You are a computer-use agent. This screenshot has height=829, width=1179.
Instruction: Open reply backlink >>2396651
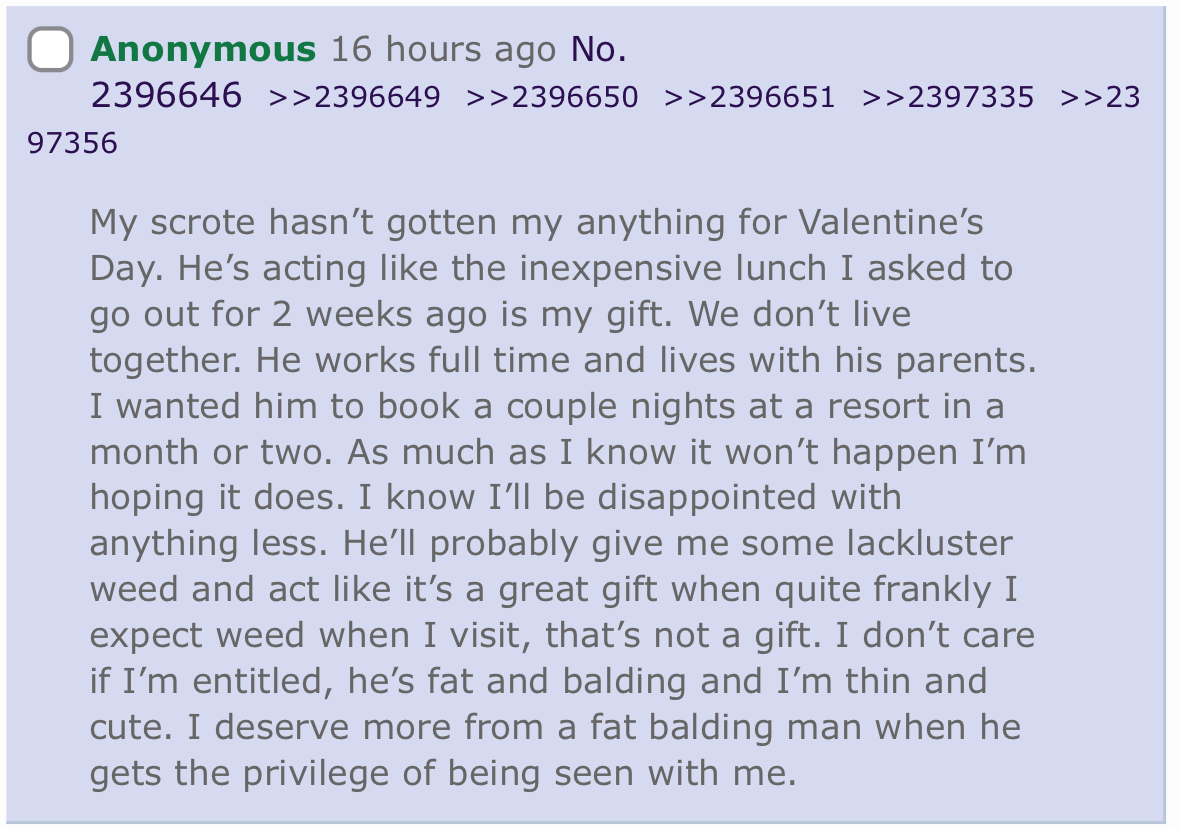(750, 97)
